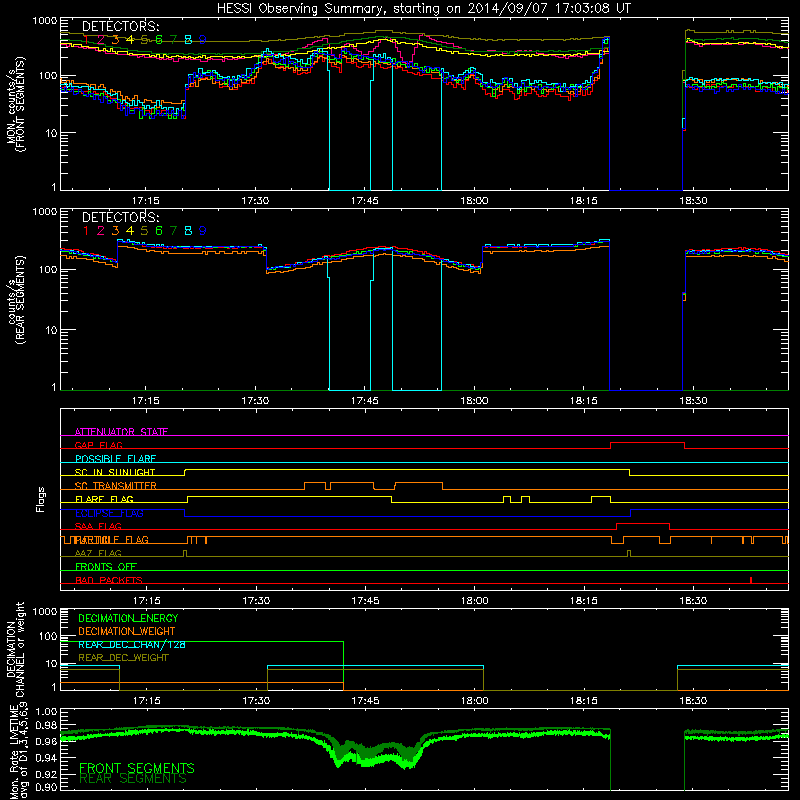Click the 'PARTICLE FLAG' label
This screenshot has height=800, width=800.
[x=112, y=540]
